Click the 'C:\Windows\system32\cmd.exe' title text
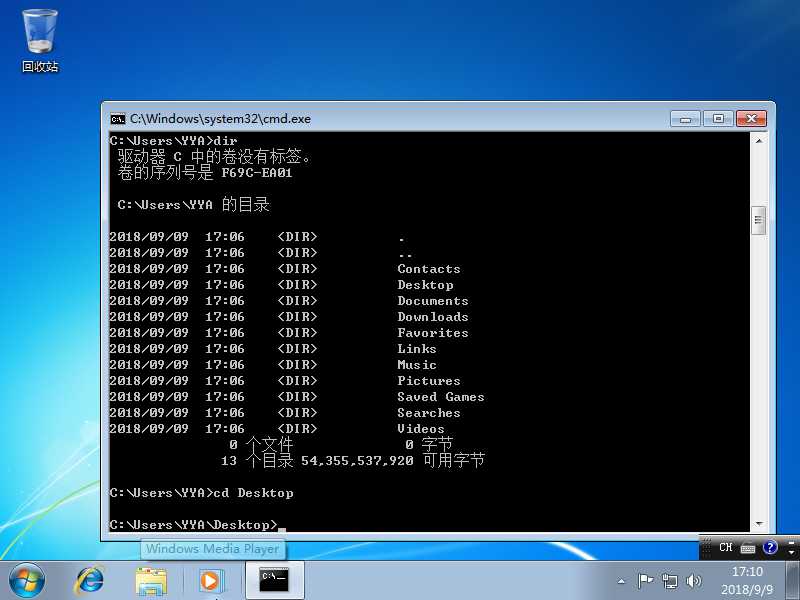Image resolution: width=800 pixels, height=600 pixels. coord(220,118)
